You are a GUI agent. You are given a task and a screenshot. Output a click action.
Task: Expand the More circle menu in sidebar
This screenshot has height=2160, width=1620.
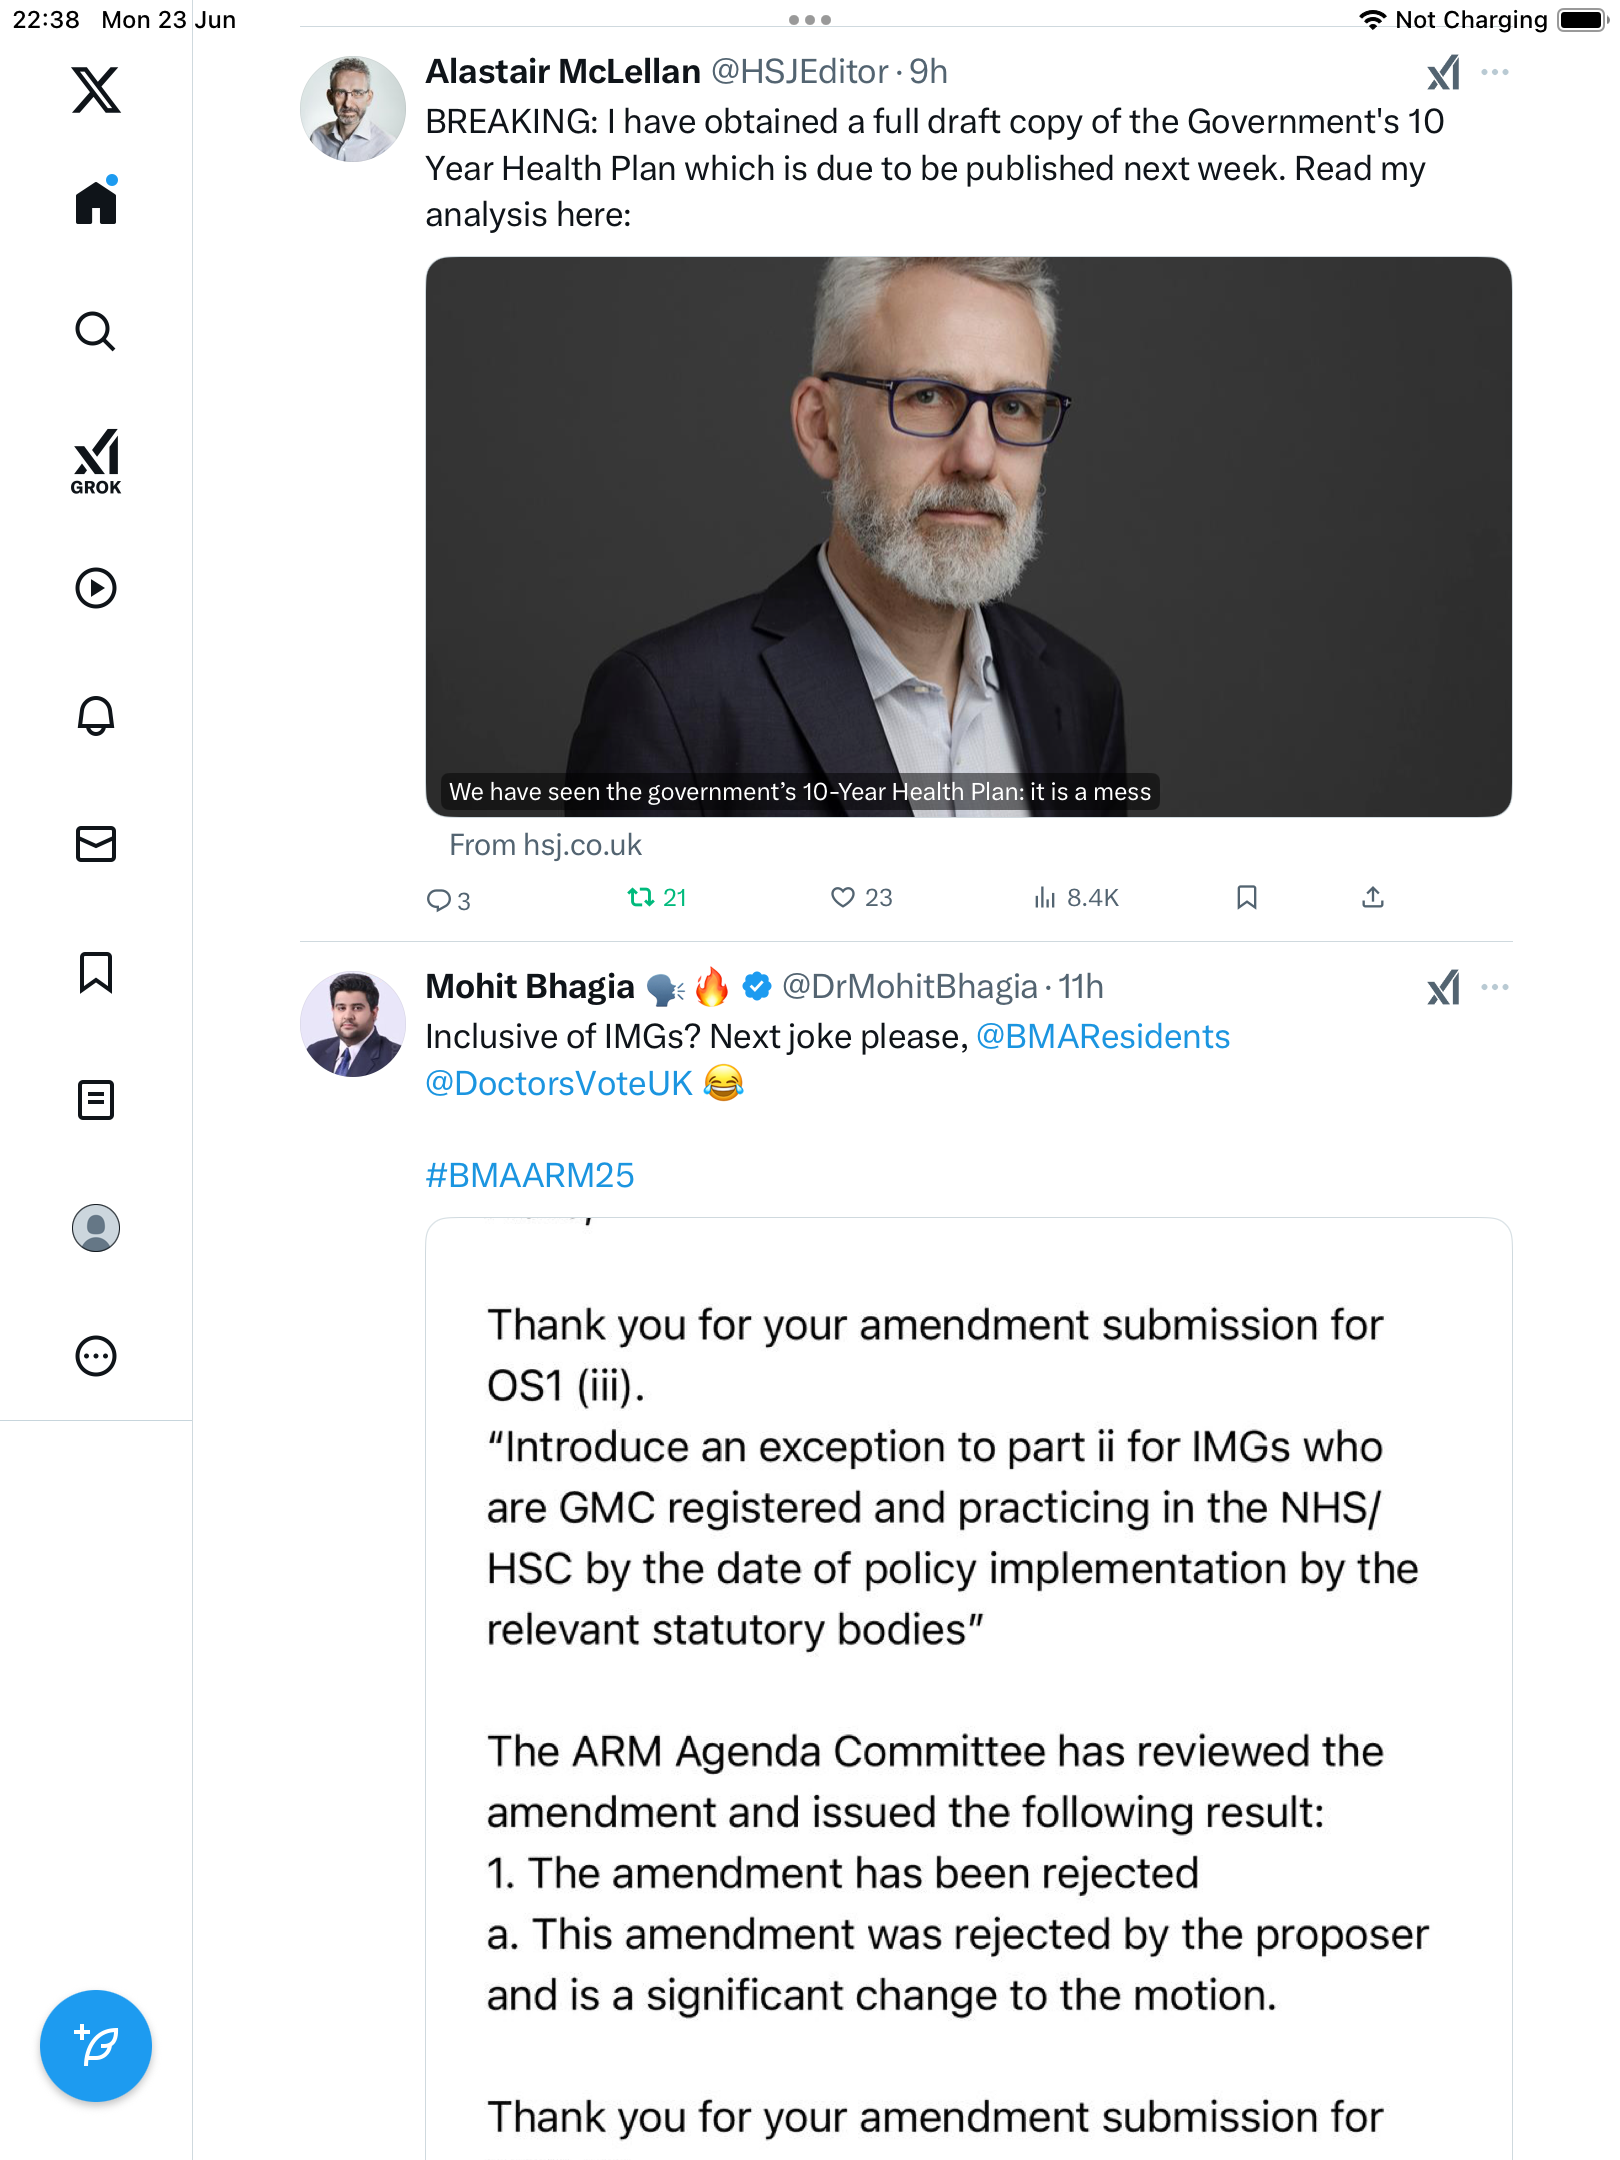[96, 1356]
